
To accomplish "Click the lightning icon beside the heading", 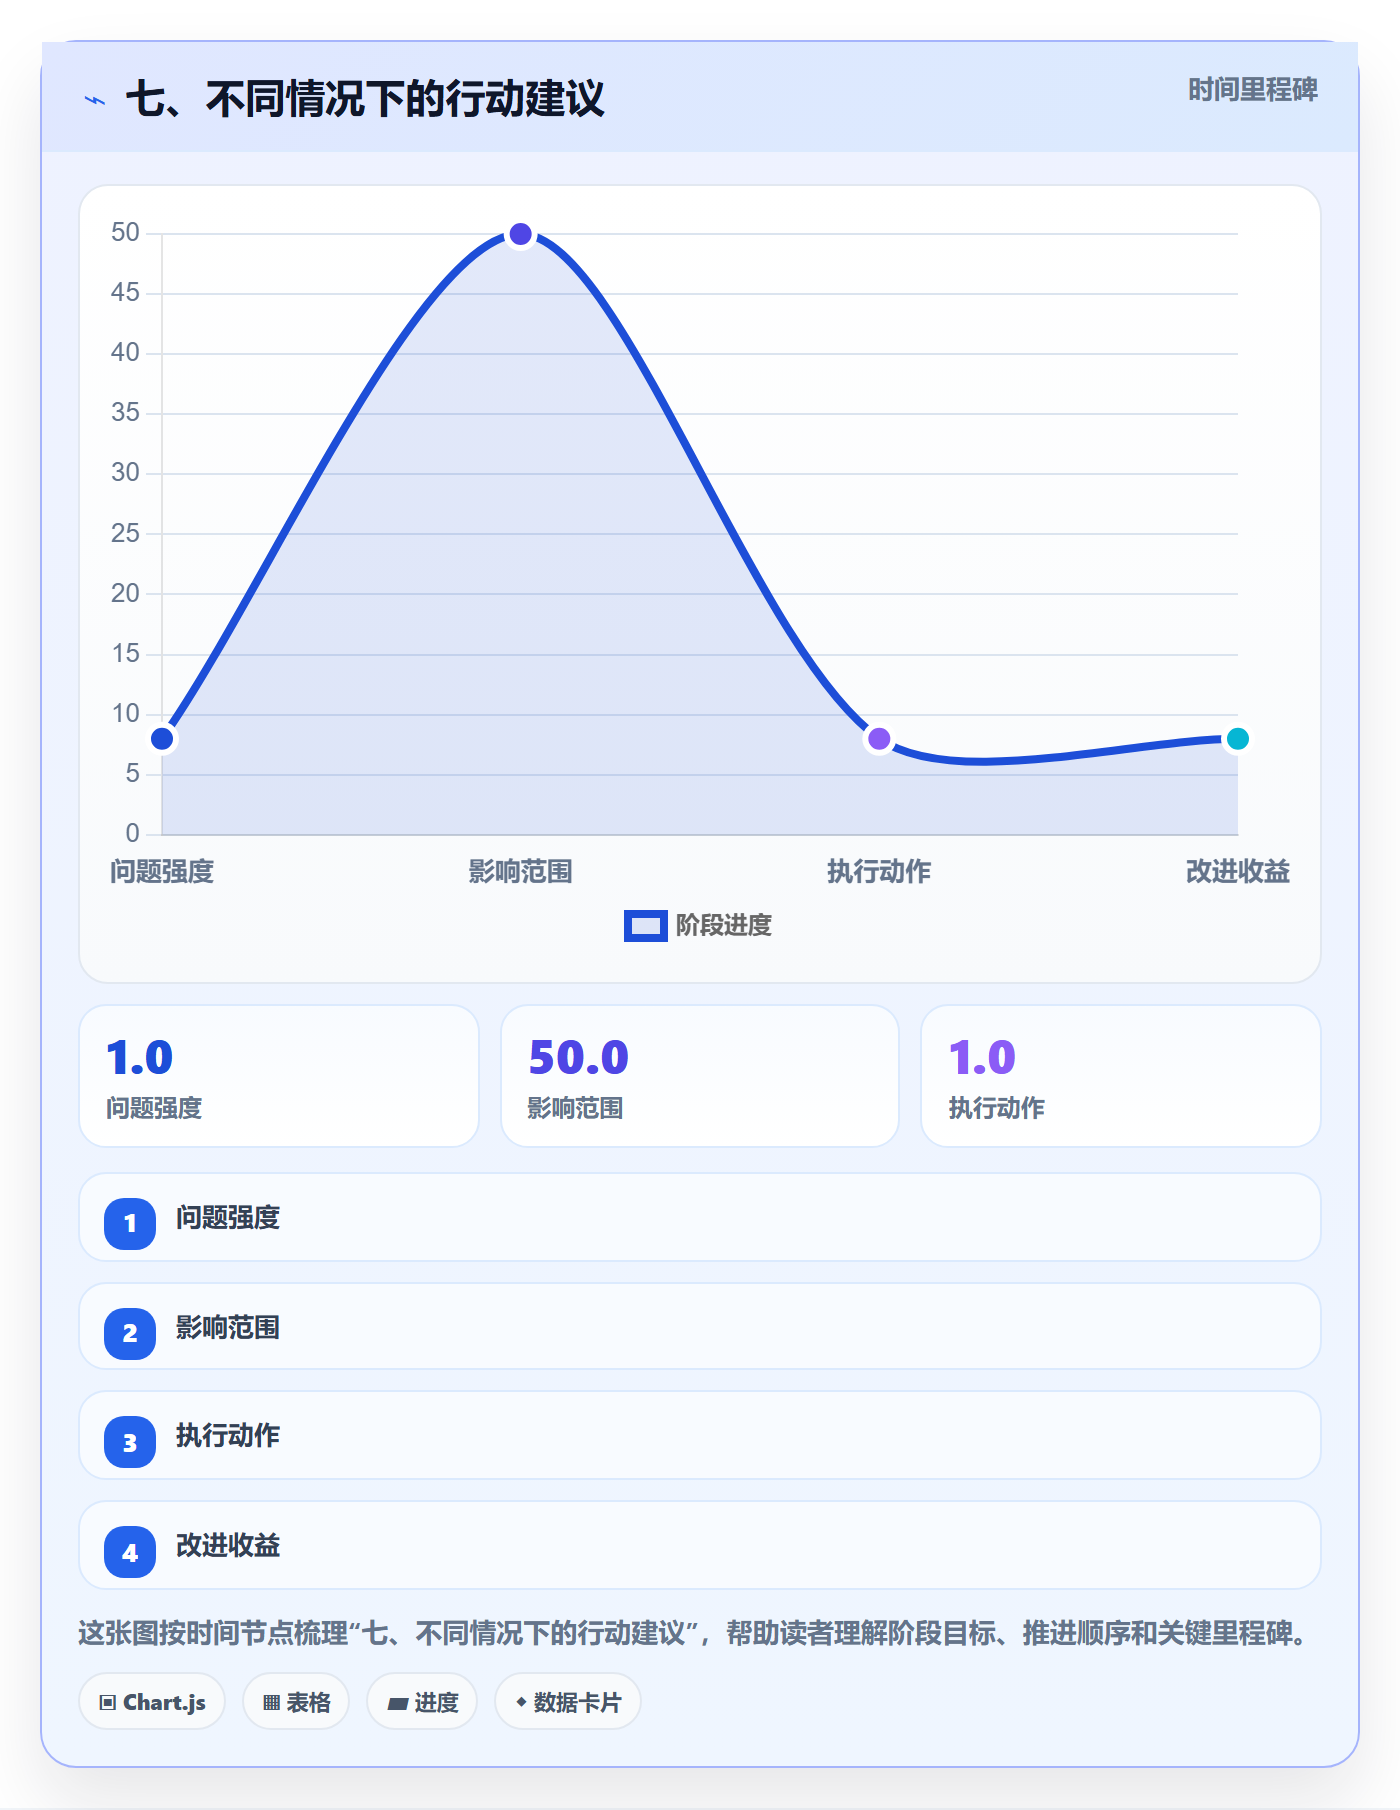I will pos(95,100).
